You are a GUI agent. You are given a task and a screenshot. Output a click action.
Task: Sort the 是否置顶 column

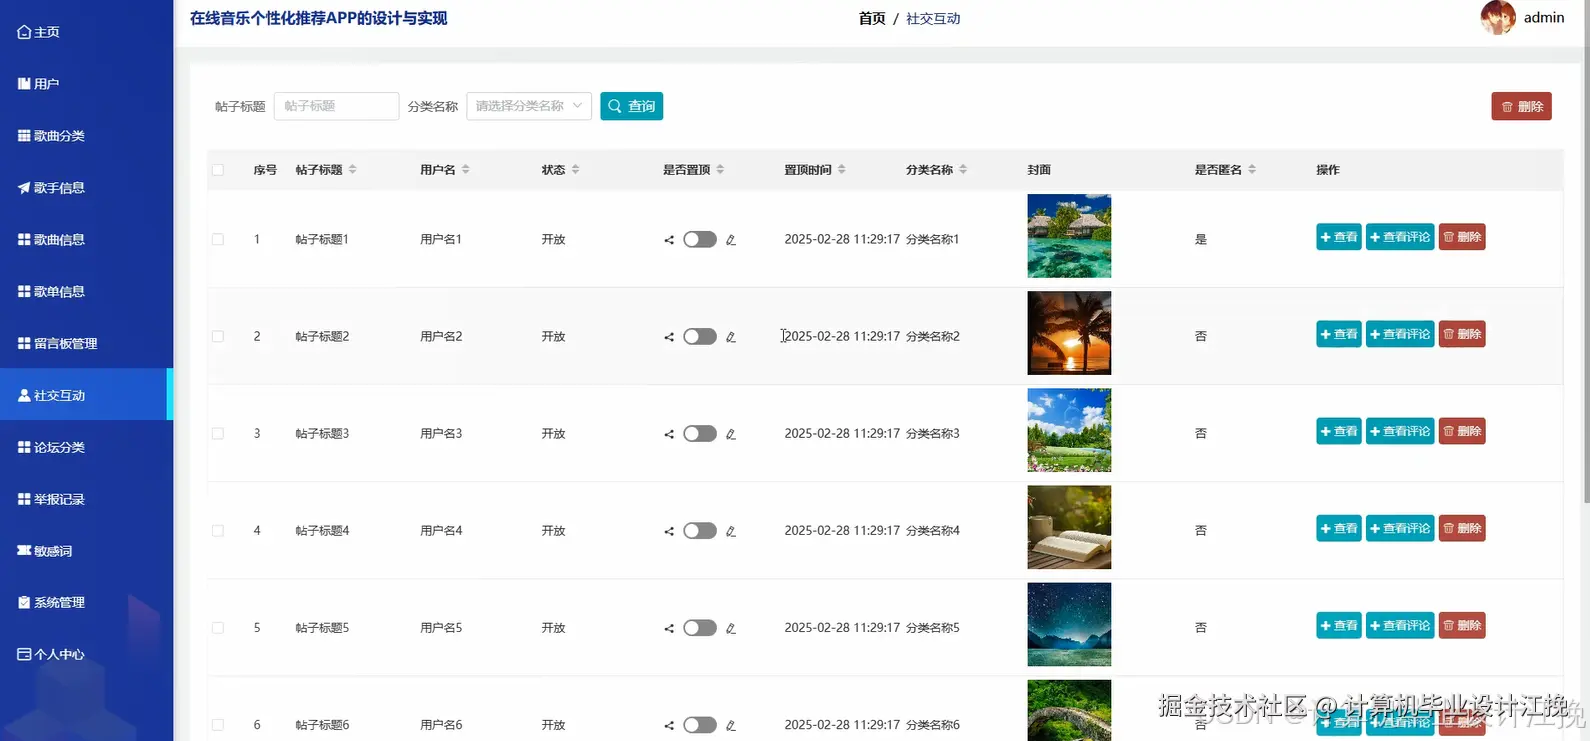pos(721,170)
